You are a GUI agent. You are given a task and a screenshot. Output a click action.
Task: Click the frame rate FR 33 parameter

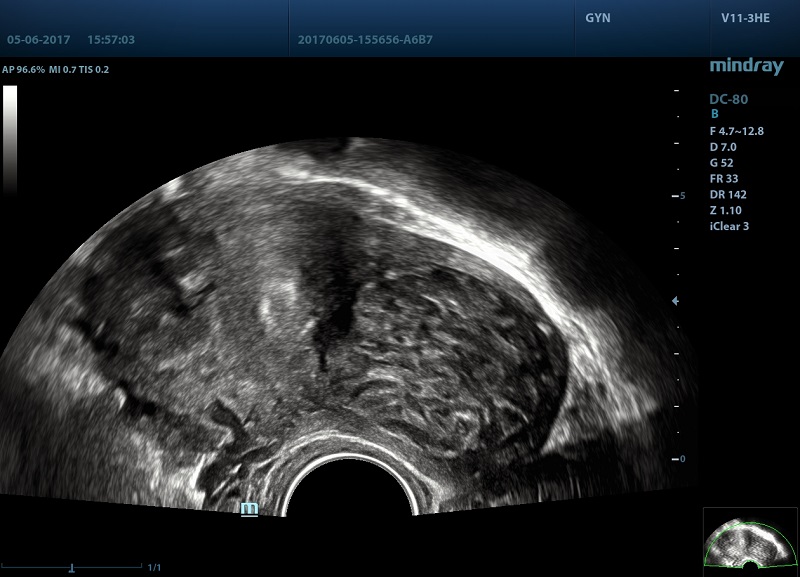coord(724,179)
